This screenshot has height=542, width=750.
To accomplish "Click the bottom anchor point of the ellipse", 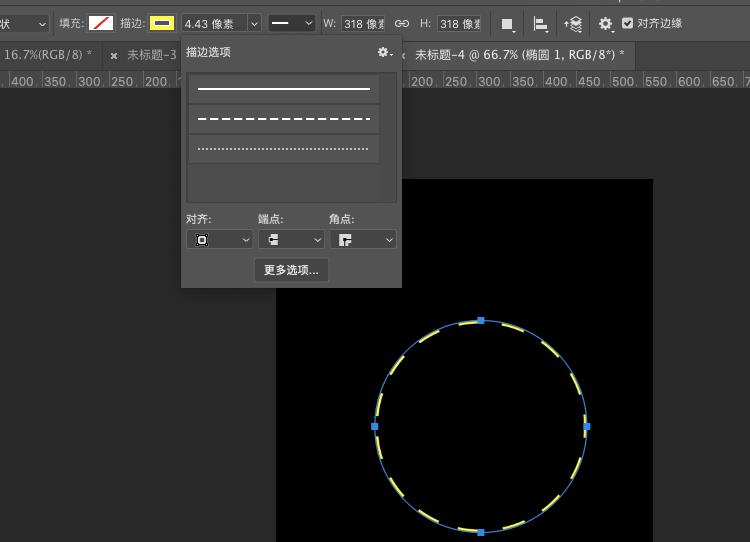I will (481, 532).
